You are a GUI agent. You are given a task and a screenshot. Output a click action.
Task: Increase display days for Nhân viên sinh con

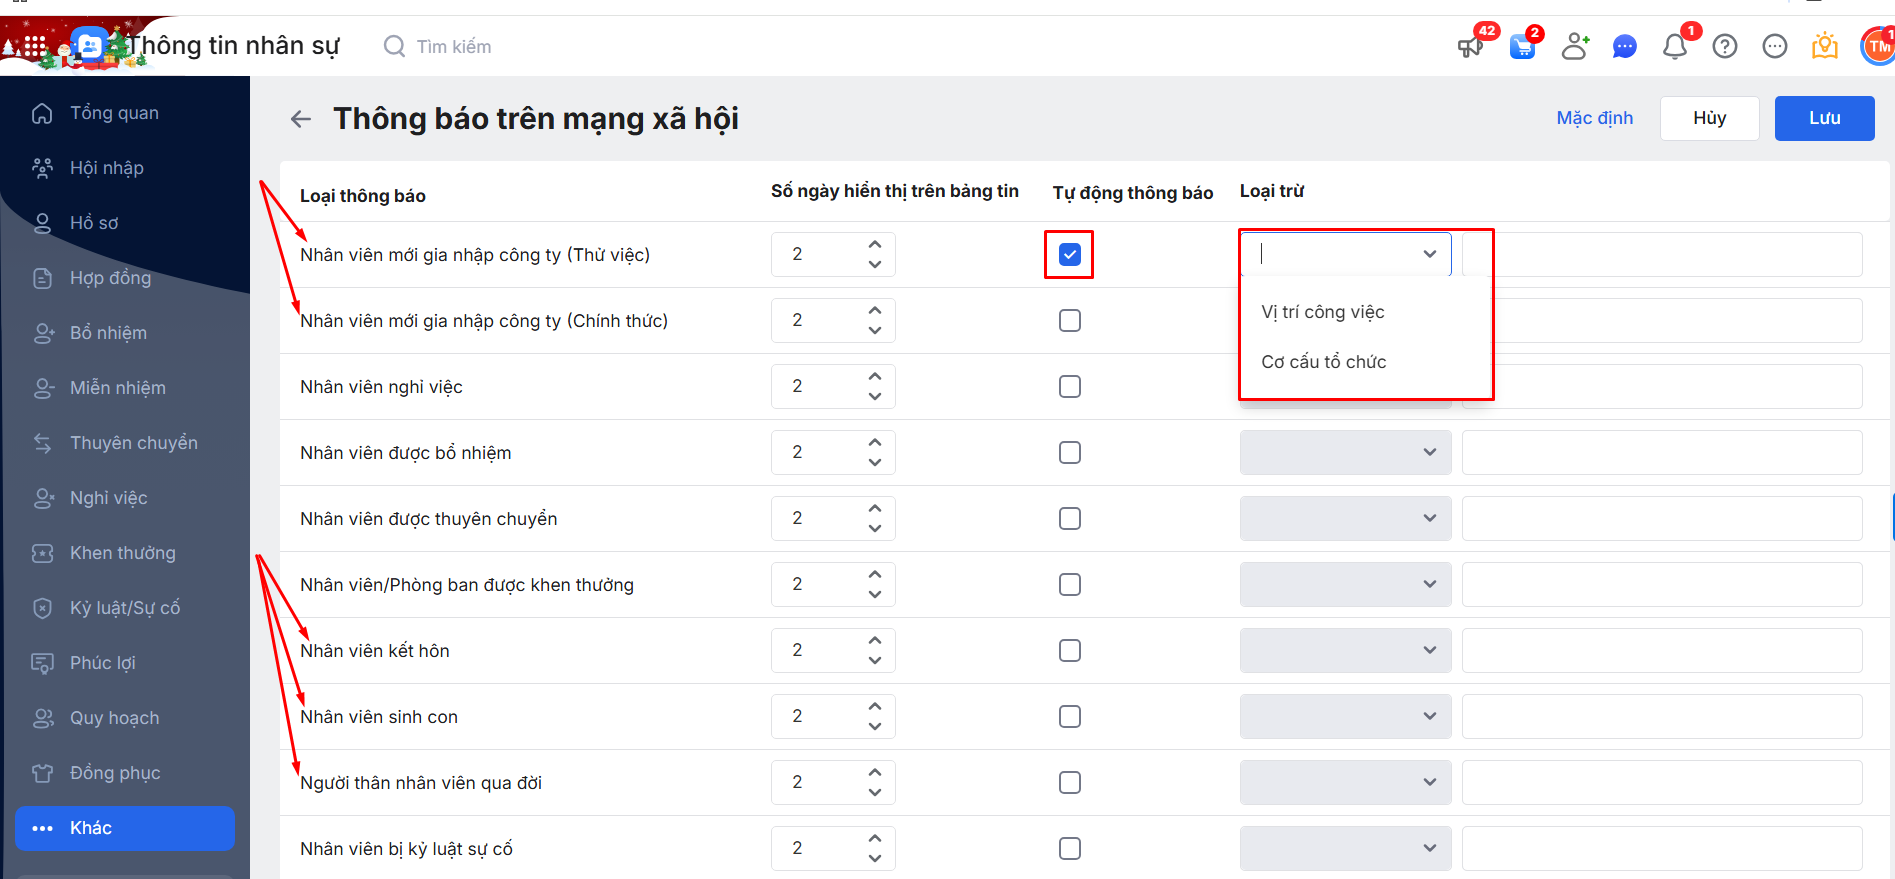[x=875, y=706]
